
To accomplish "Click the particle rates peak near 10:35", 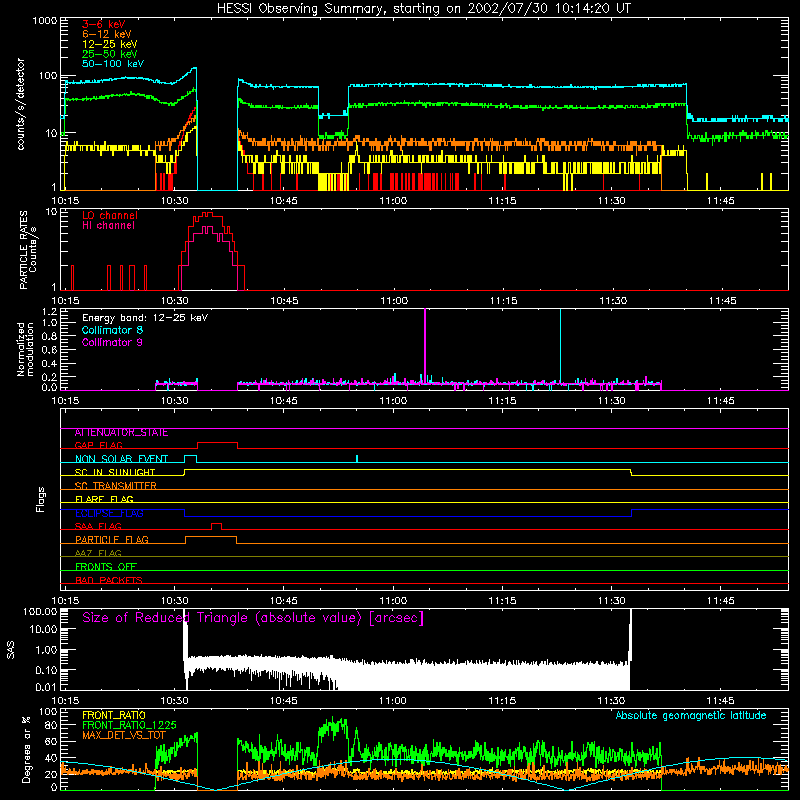I will 207,215.
